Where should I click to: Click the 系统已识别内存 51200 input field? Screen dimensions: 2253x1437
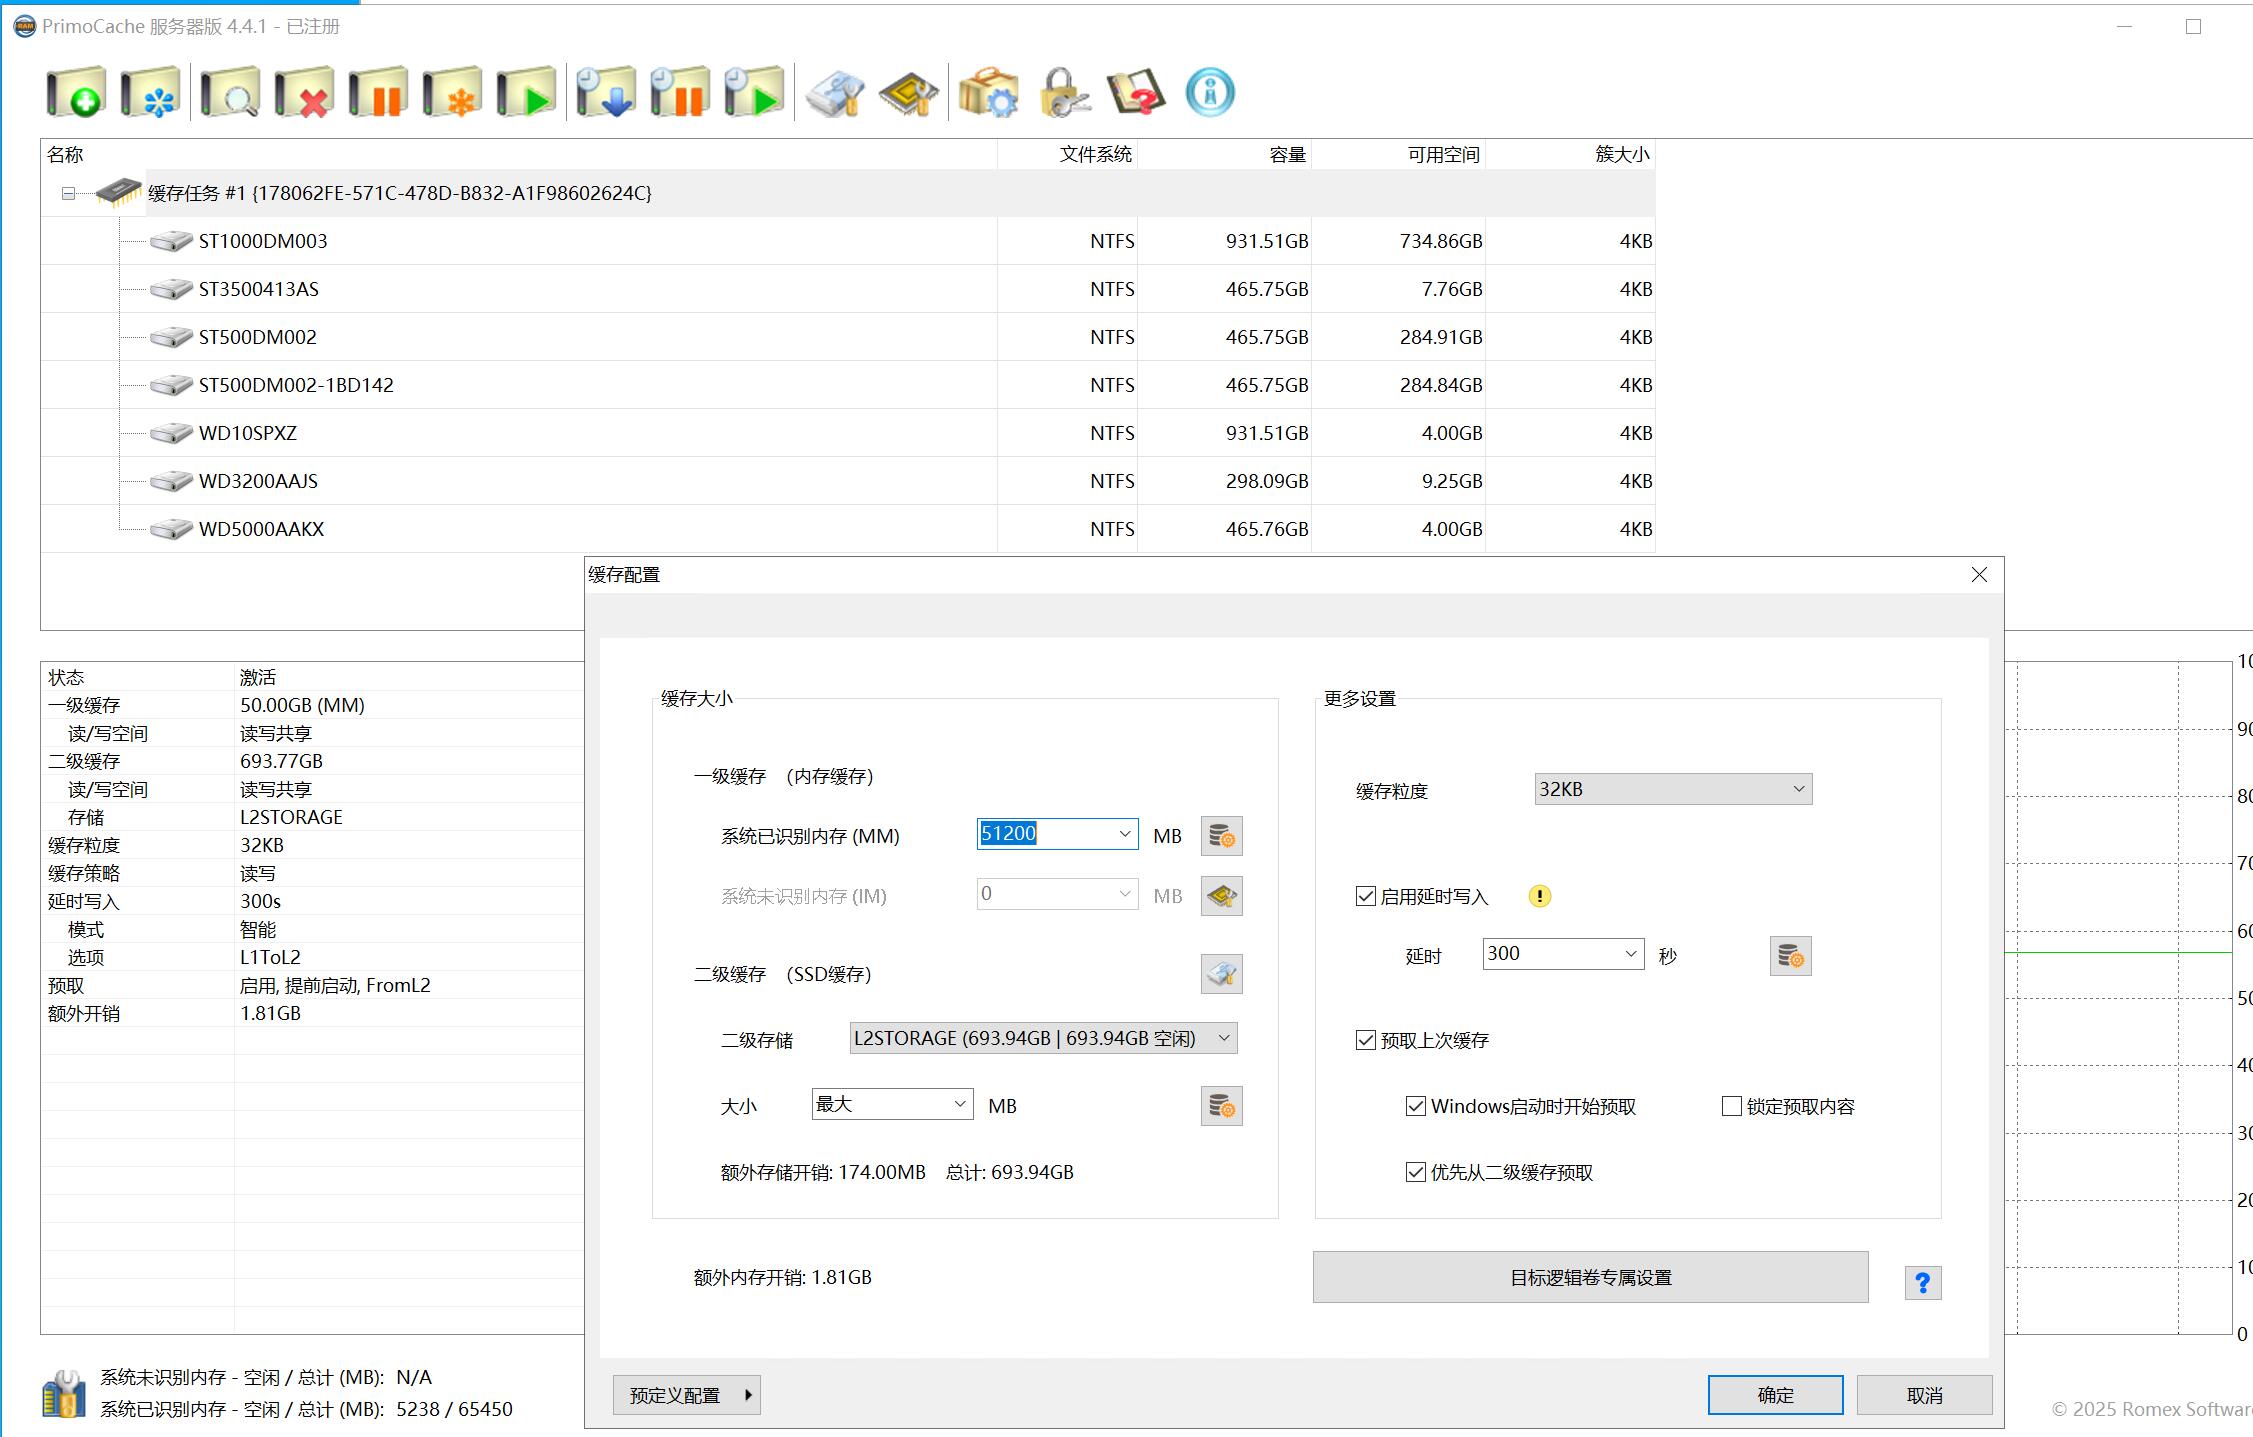click(x=1043, y=834)
